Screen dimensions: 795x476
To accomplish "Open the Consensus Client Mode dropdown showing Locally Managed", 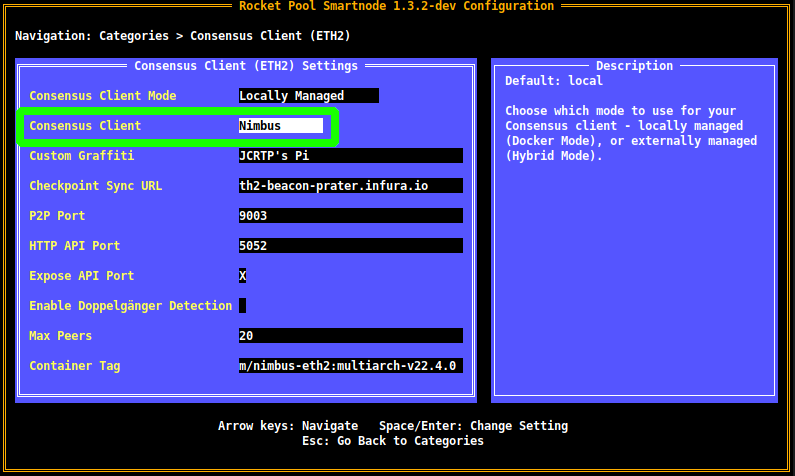I will [x=308, y=96].
